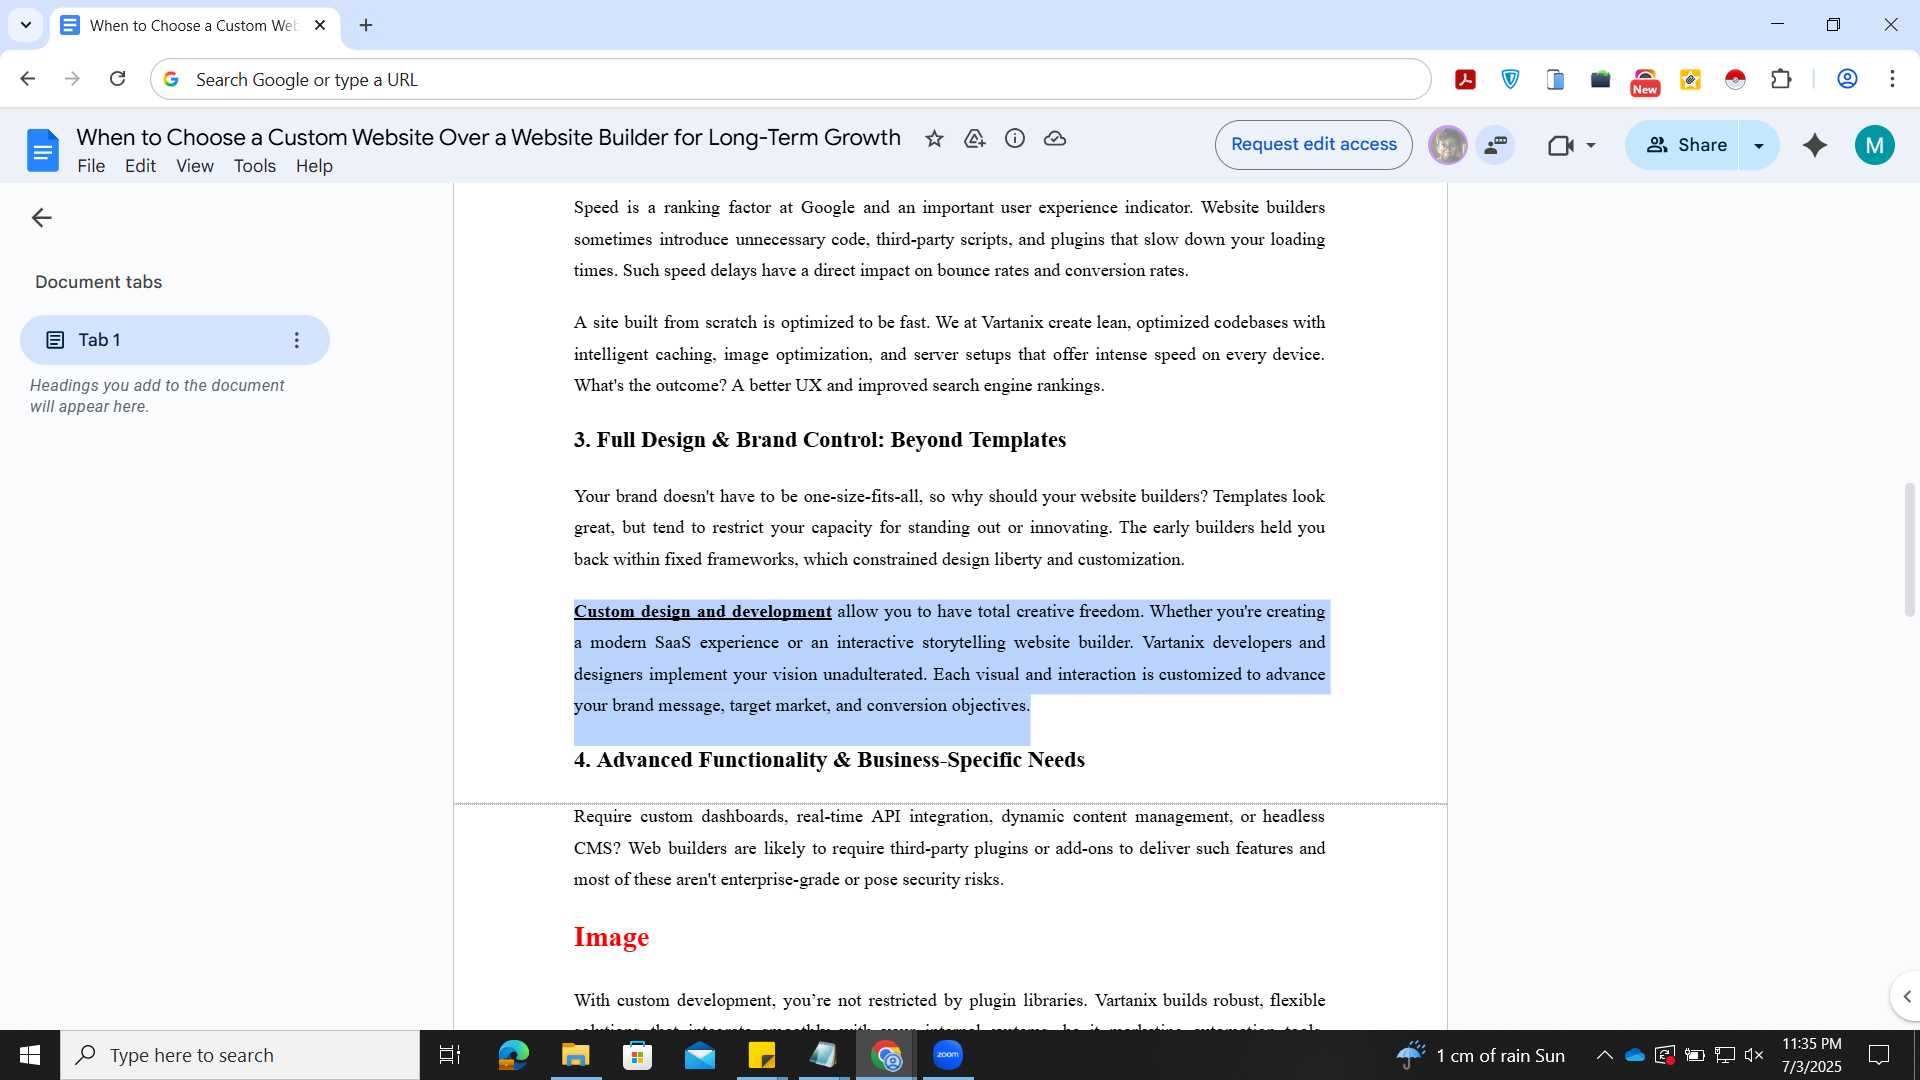Open the Custom design and development link

pyautogui.click(x=702, y=611)
